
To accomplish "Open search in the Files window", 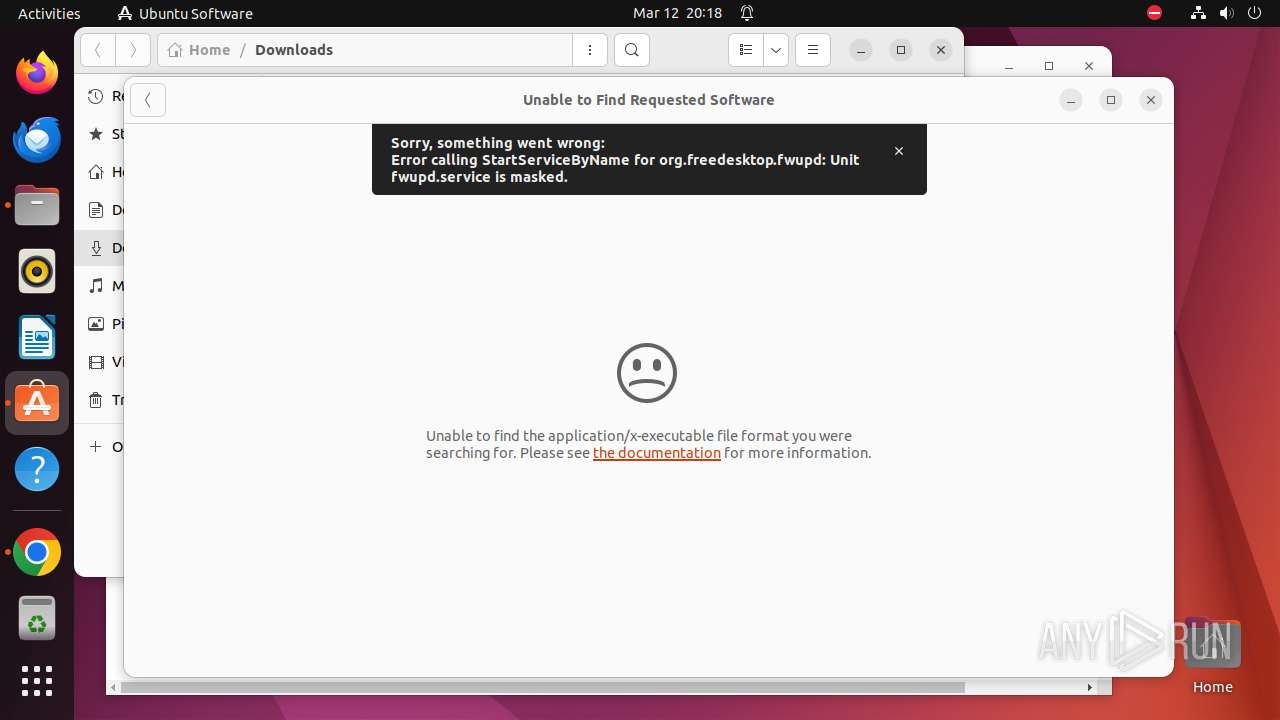I will (632, 50).
